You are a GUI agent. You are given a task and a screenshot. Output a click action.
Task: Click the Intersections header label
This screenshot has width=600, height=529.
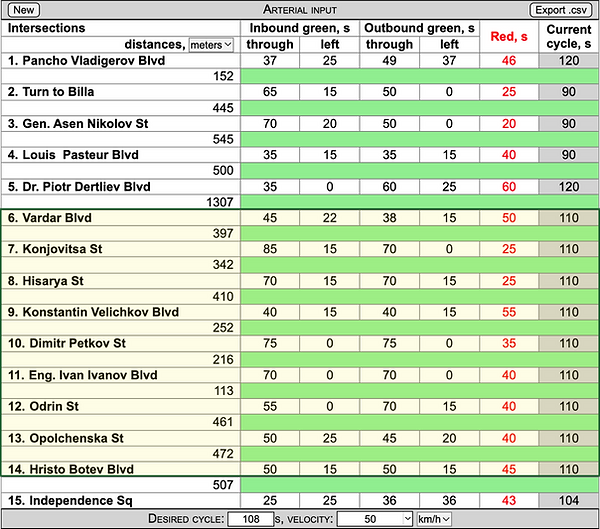46,28
